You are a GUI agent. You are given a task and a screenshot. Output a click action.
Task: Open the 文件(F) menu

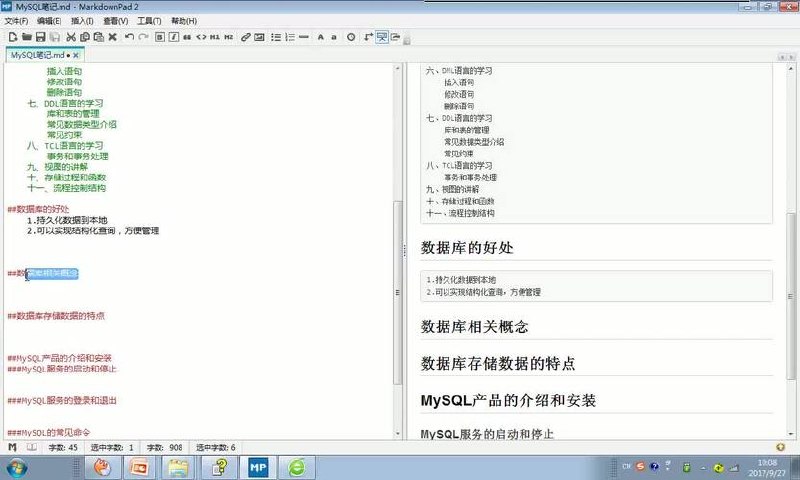(x=16, y=21)
